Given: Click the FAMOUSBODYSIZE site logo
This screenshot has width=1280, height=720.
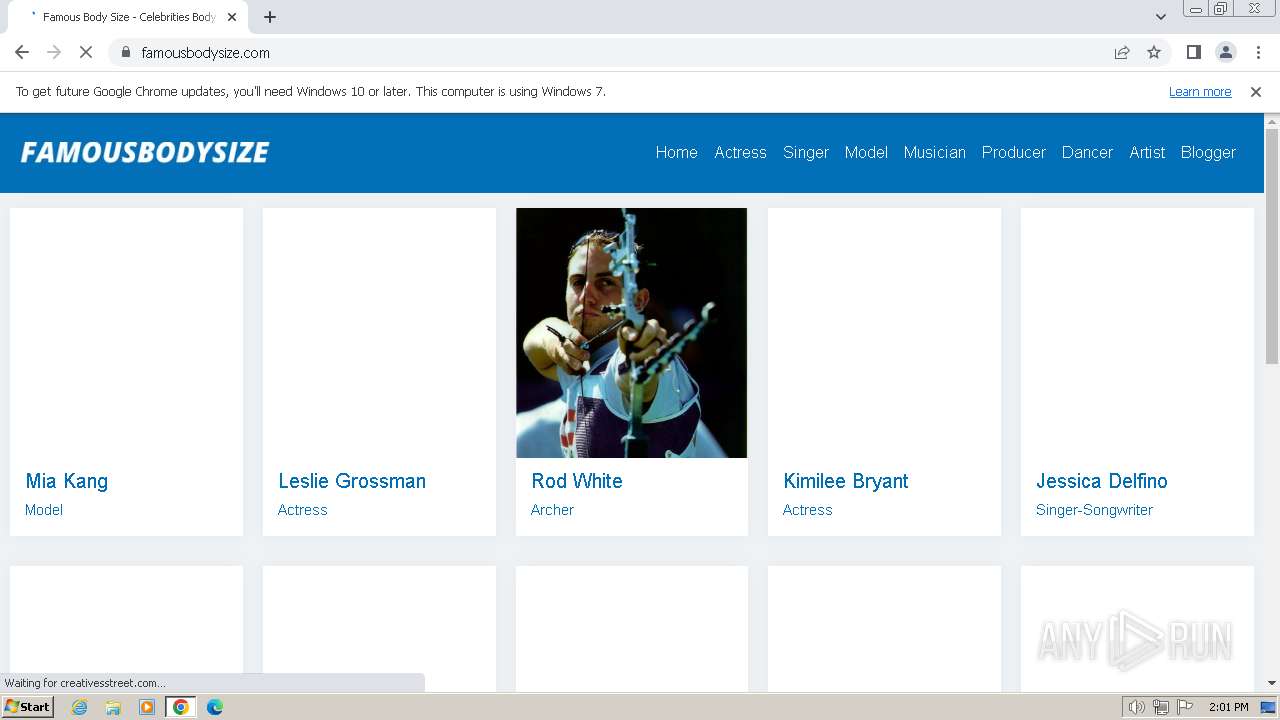Looking at the screenshot, I should tap(145, 152).
